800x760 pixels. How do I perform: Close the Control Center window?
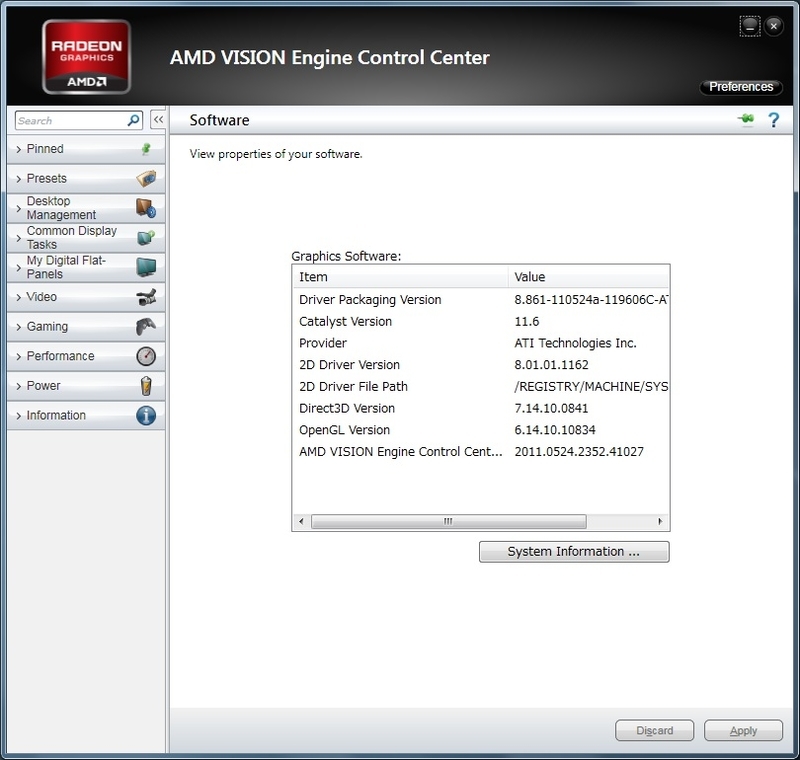pos(774,26)
